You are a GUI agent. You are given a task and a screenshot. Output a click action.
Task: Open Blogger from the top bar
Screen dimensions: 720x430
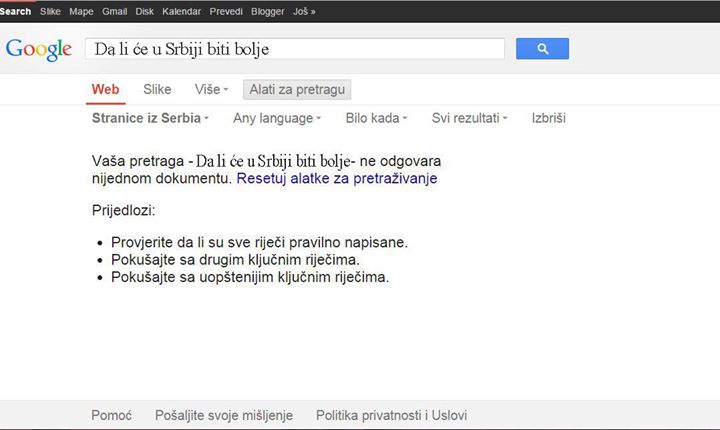coord(267,11)
